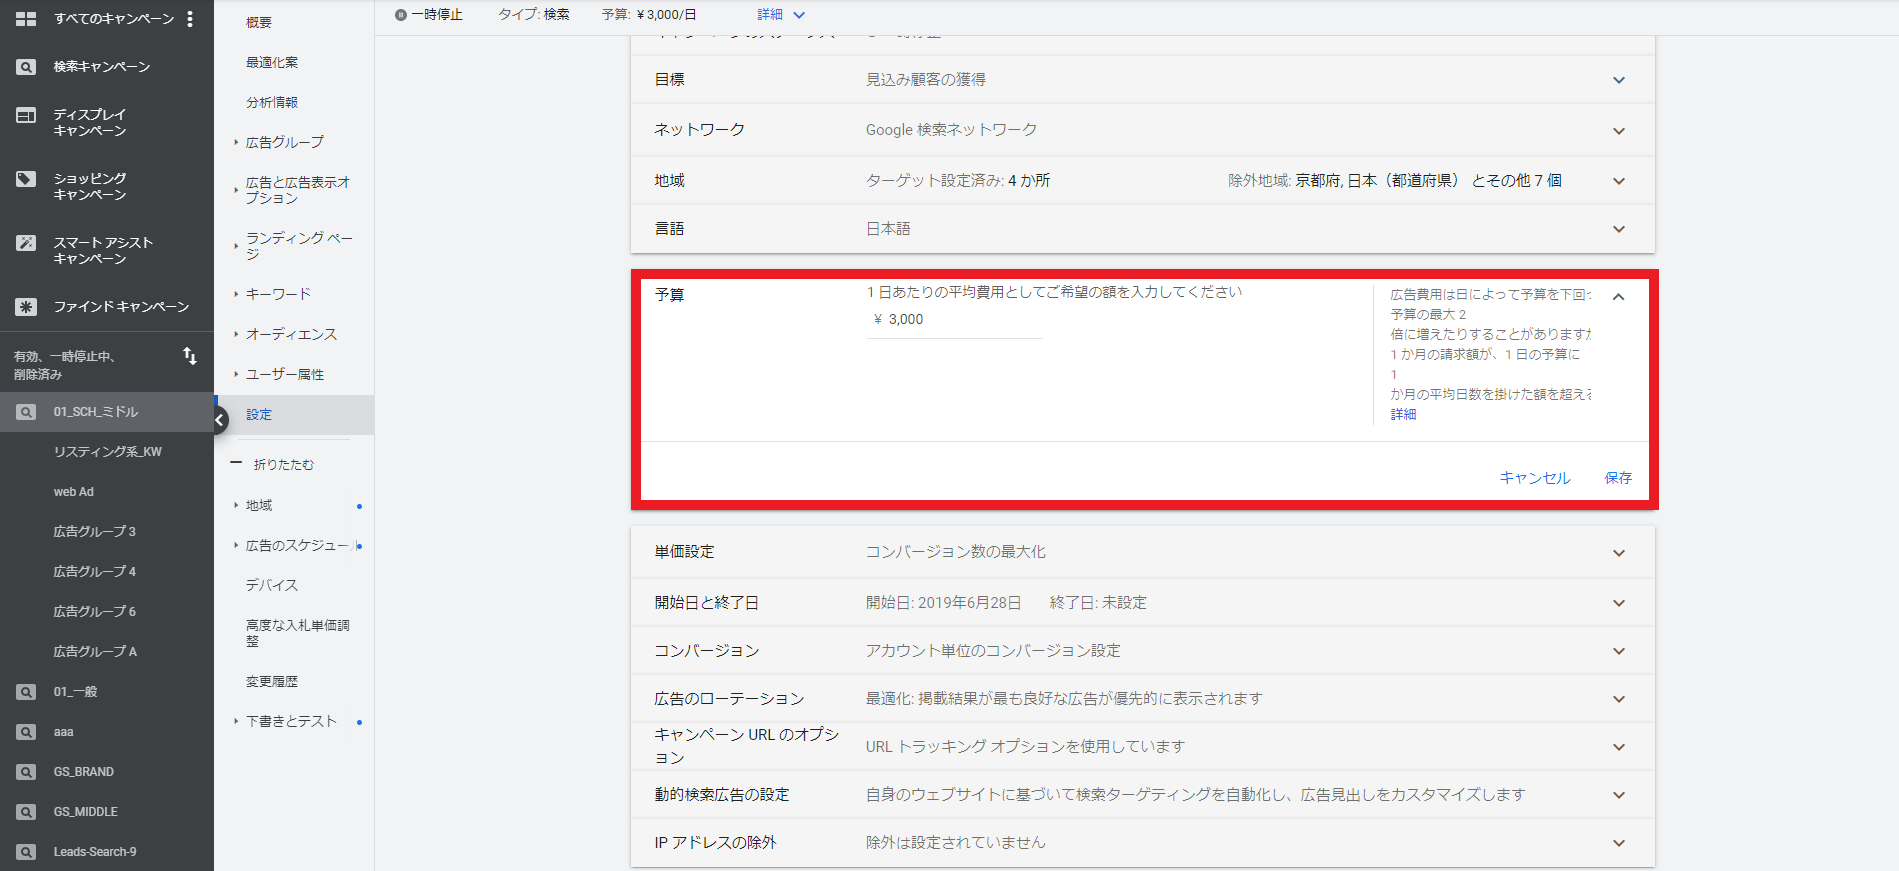Select the リスティング系_KW ad group
Image resolution: width=1899 pixels, height=871 pixels.
[x=108, y=452]
